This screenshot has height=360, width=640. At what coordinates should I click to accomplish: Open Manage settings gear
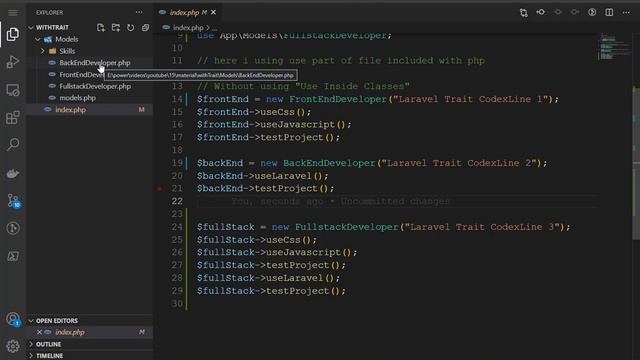point(13,346)
